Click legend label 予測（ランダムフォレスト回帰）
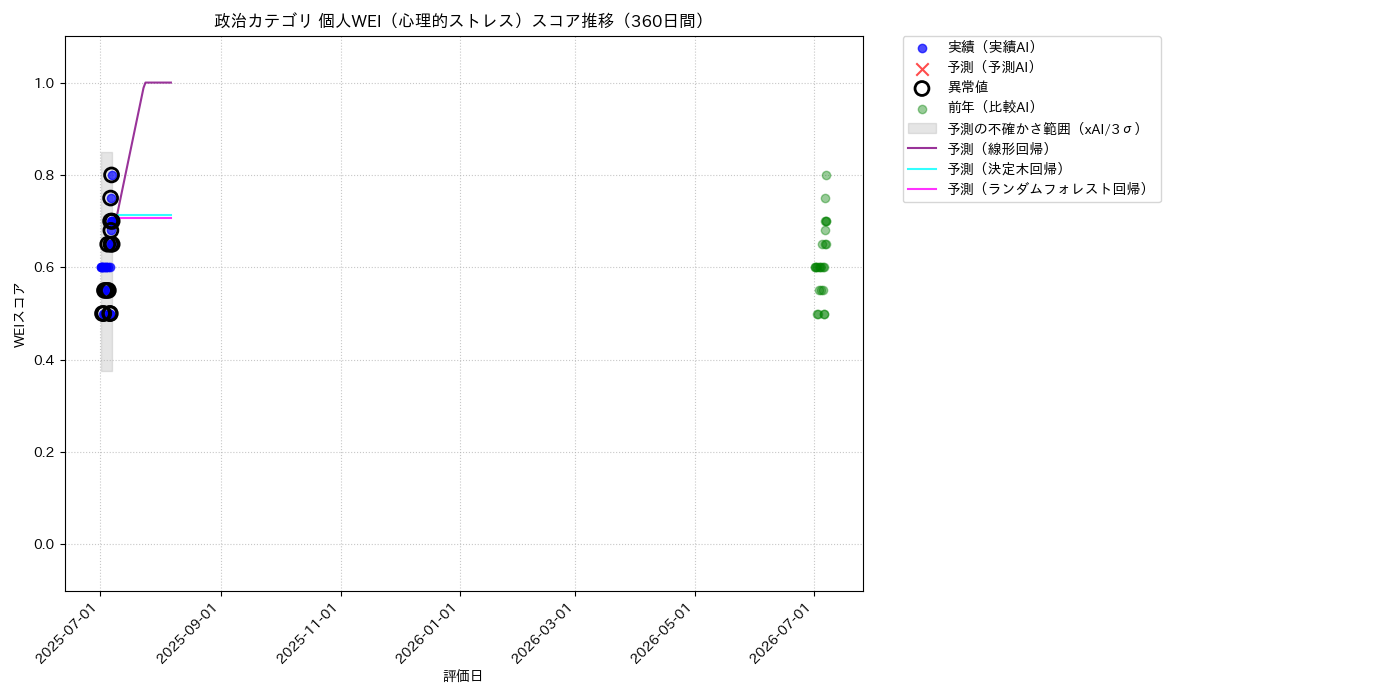 [1048, 189]
